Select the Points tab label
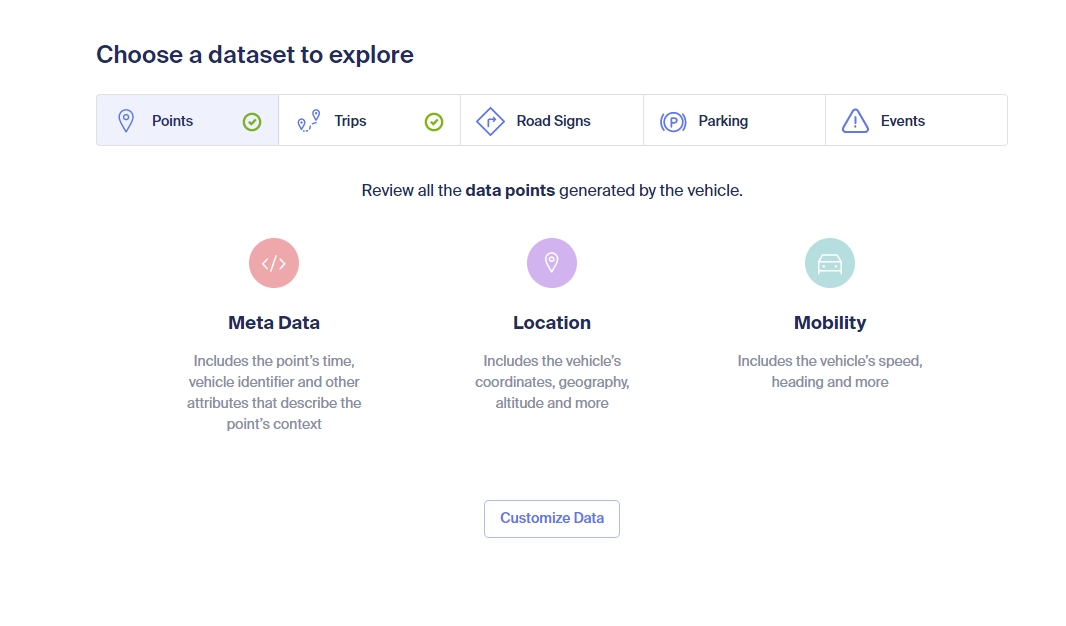 (x=172, y=121)
